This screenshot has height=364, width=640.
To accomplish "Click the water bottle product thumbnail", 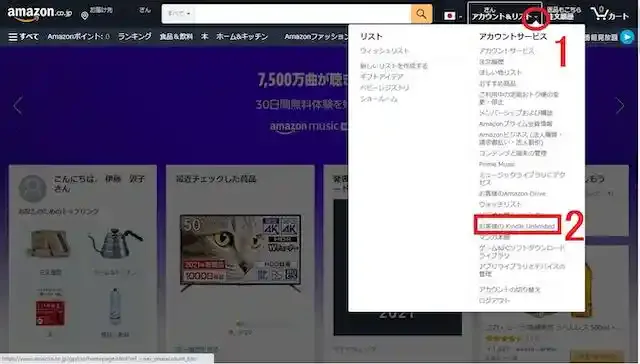I will (x=115, y=306).
